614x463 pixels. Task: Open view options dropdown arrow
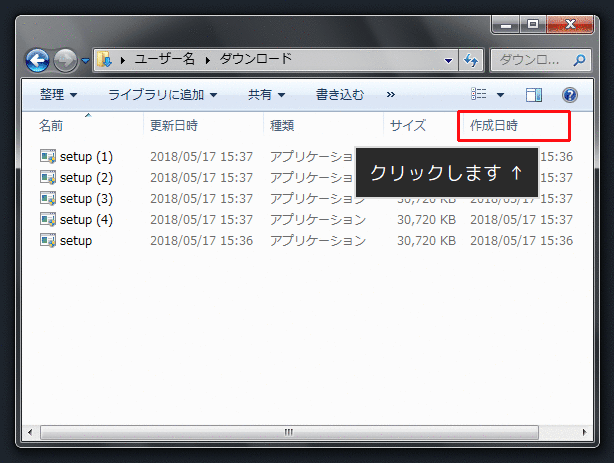pyautogui.click(x=500, y=95)
